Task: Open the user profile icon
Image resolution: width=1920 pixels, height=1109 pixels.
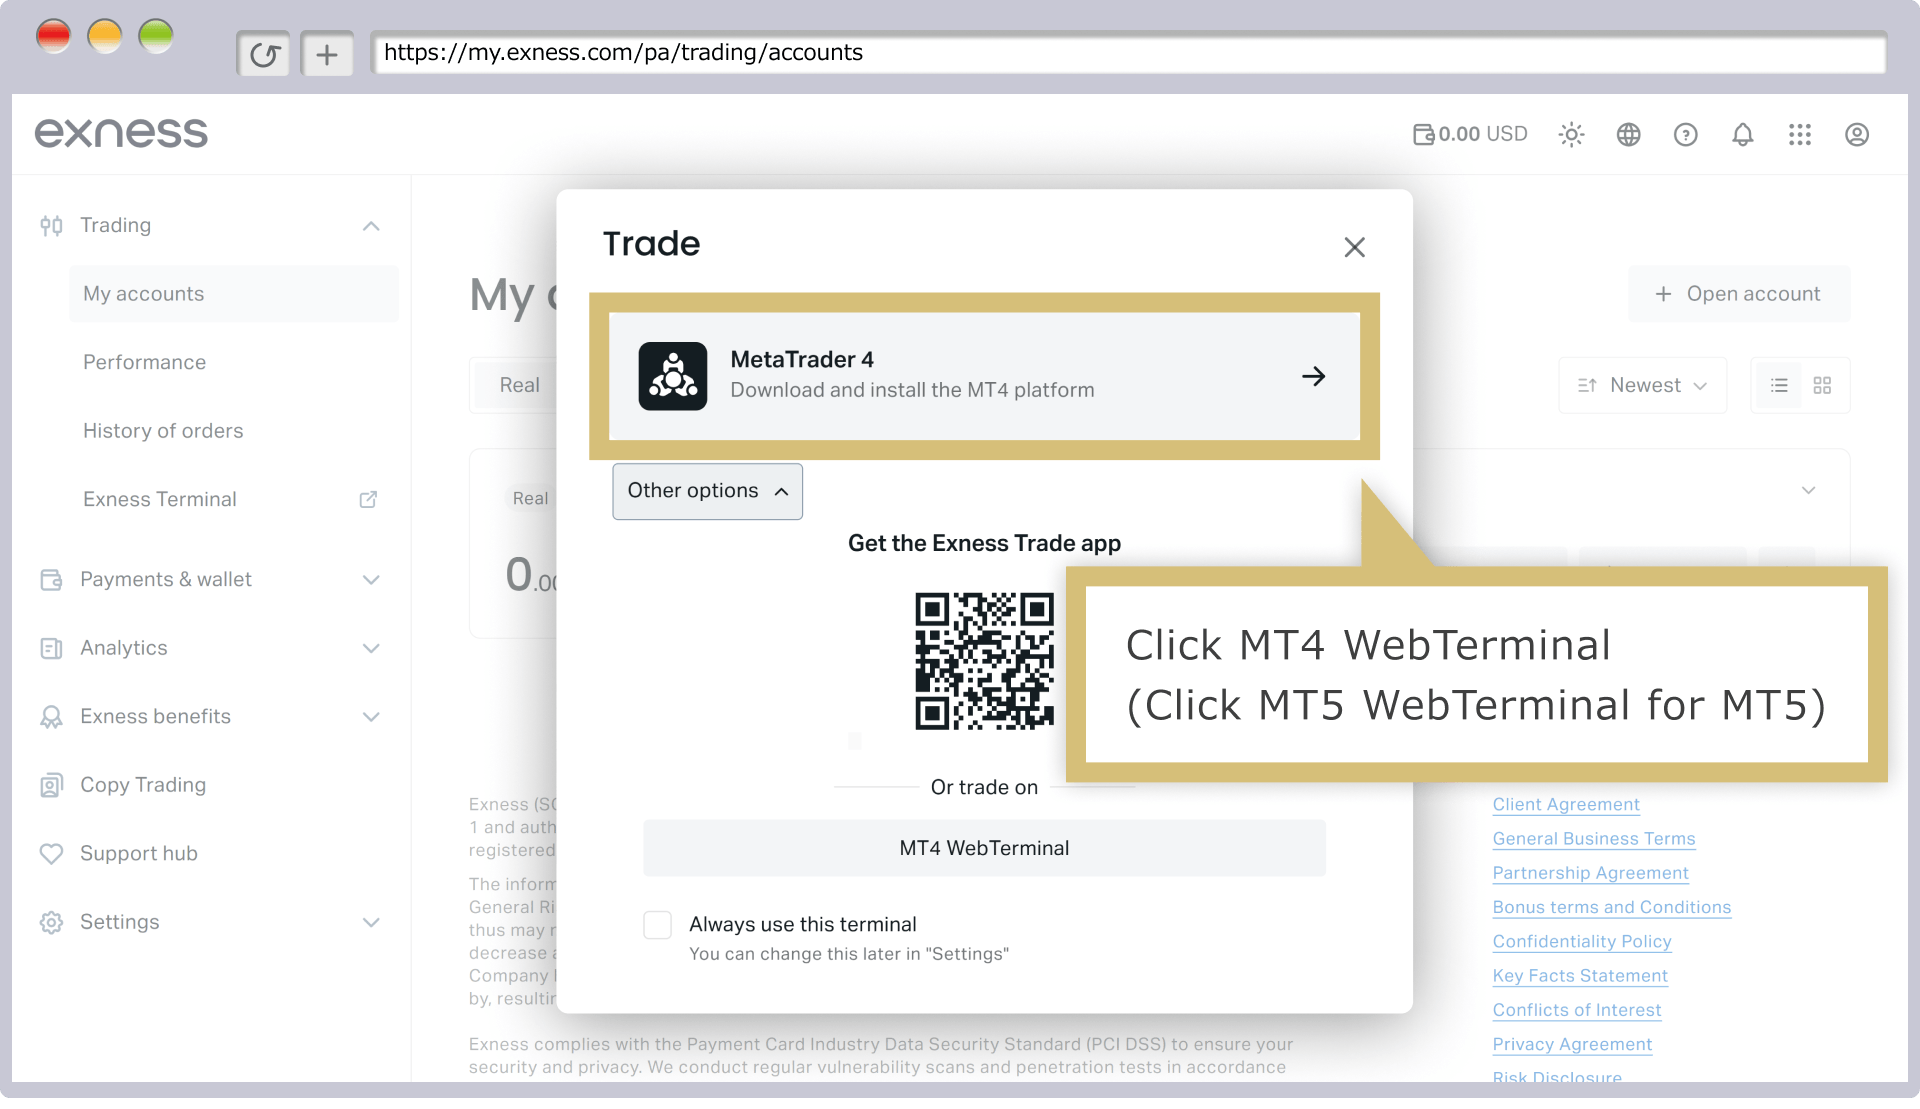Action: (1856, 134)
